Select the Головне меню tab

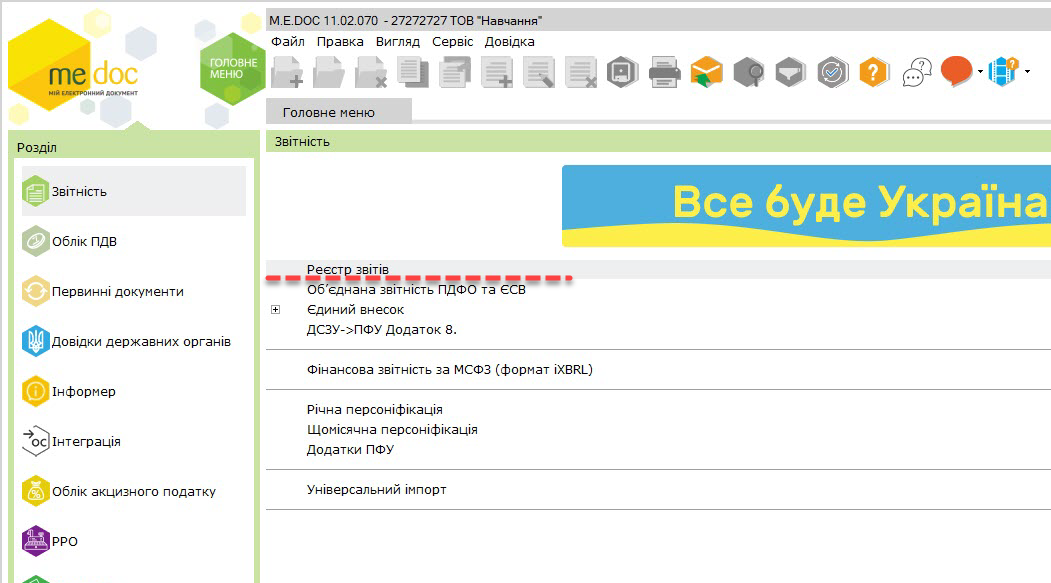click(x=328, y=113)
